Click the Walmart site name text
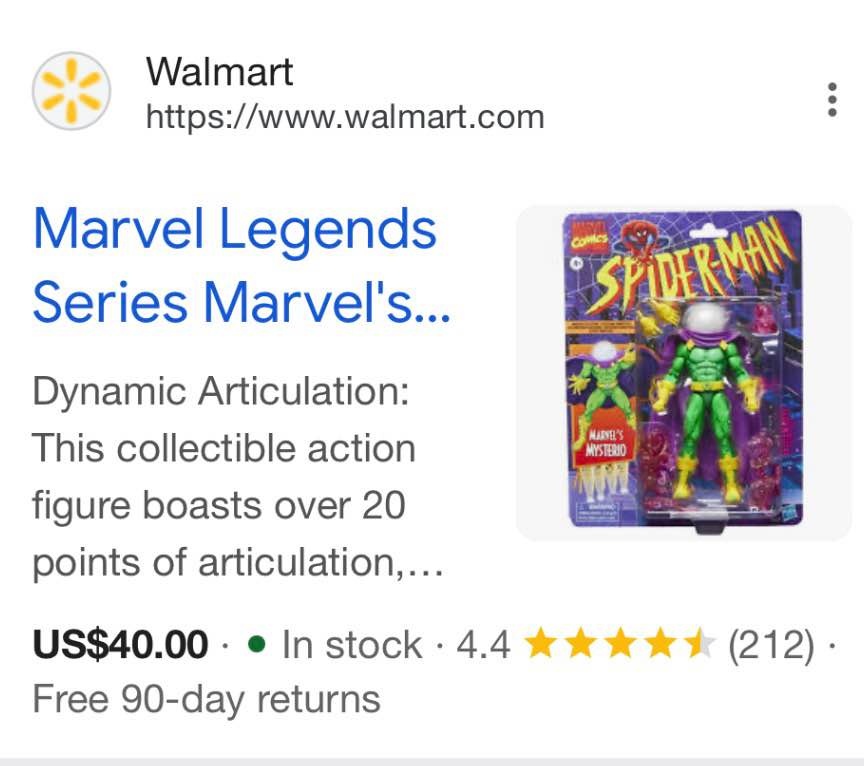864x766 pixels. tap(219, 72)
